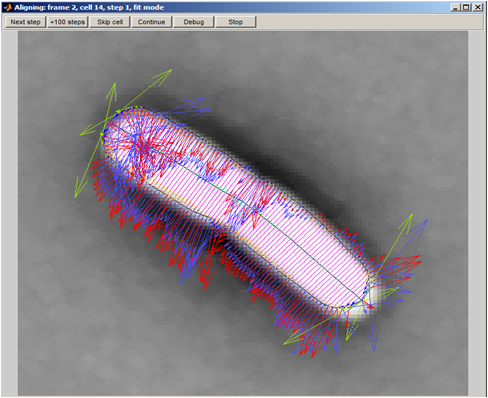Click the 'Aligning: frame 2, cell 14' title text
This screenshot has width=488, height=398.
pyautogui.click(x=54, y=7)
